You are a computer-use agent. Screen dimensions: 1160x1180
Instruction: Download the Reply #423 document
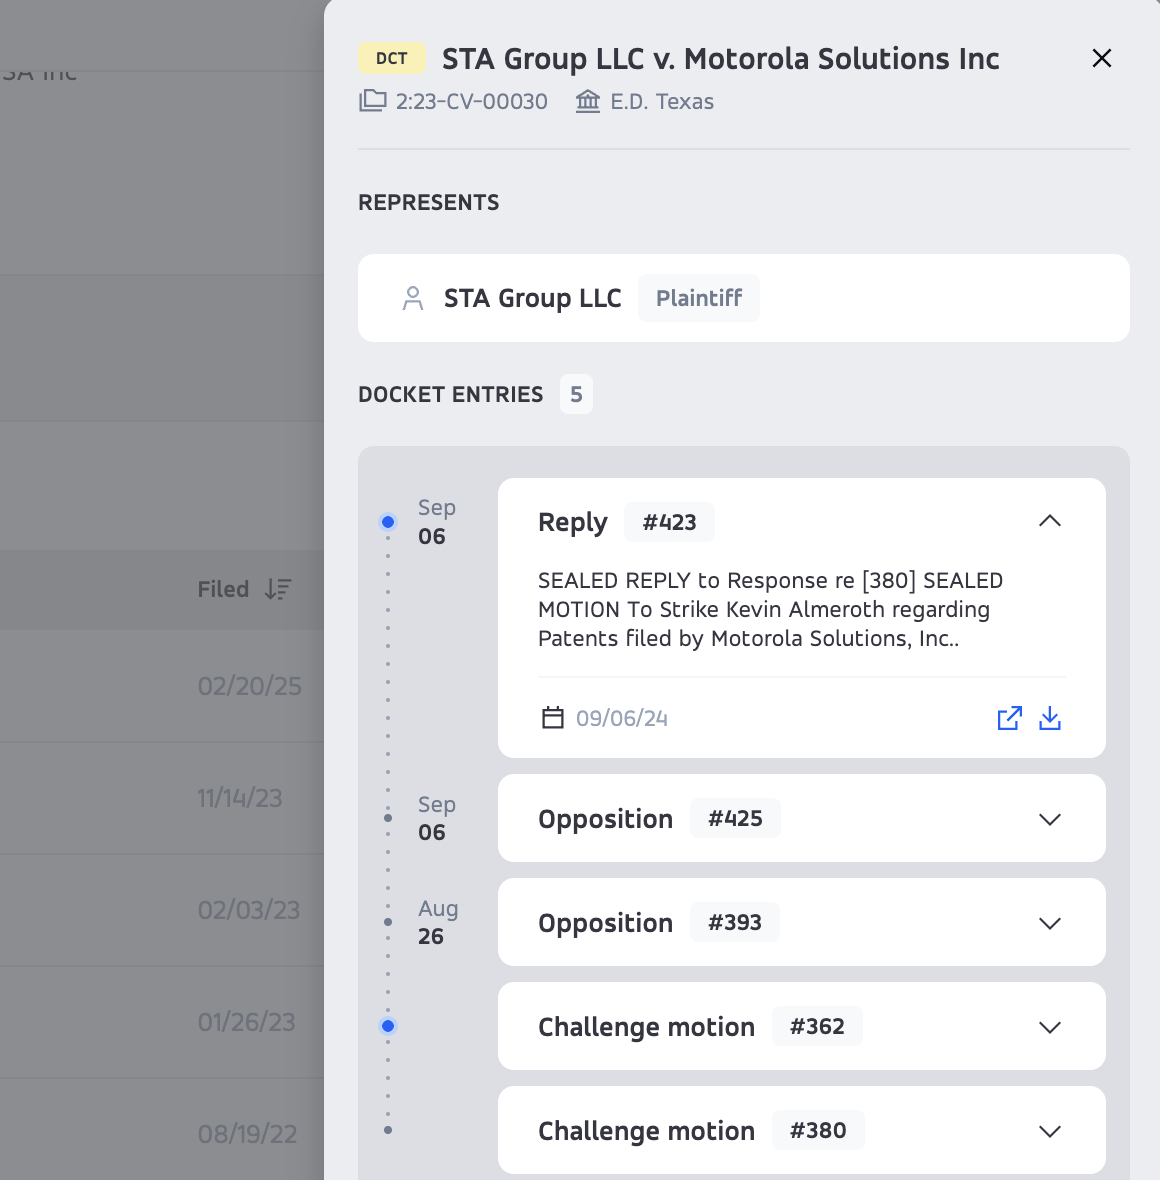pos(1050,718)
